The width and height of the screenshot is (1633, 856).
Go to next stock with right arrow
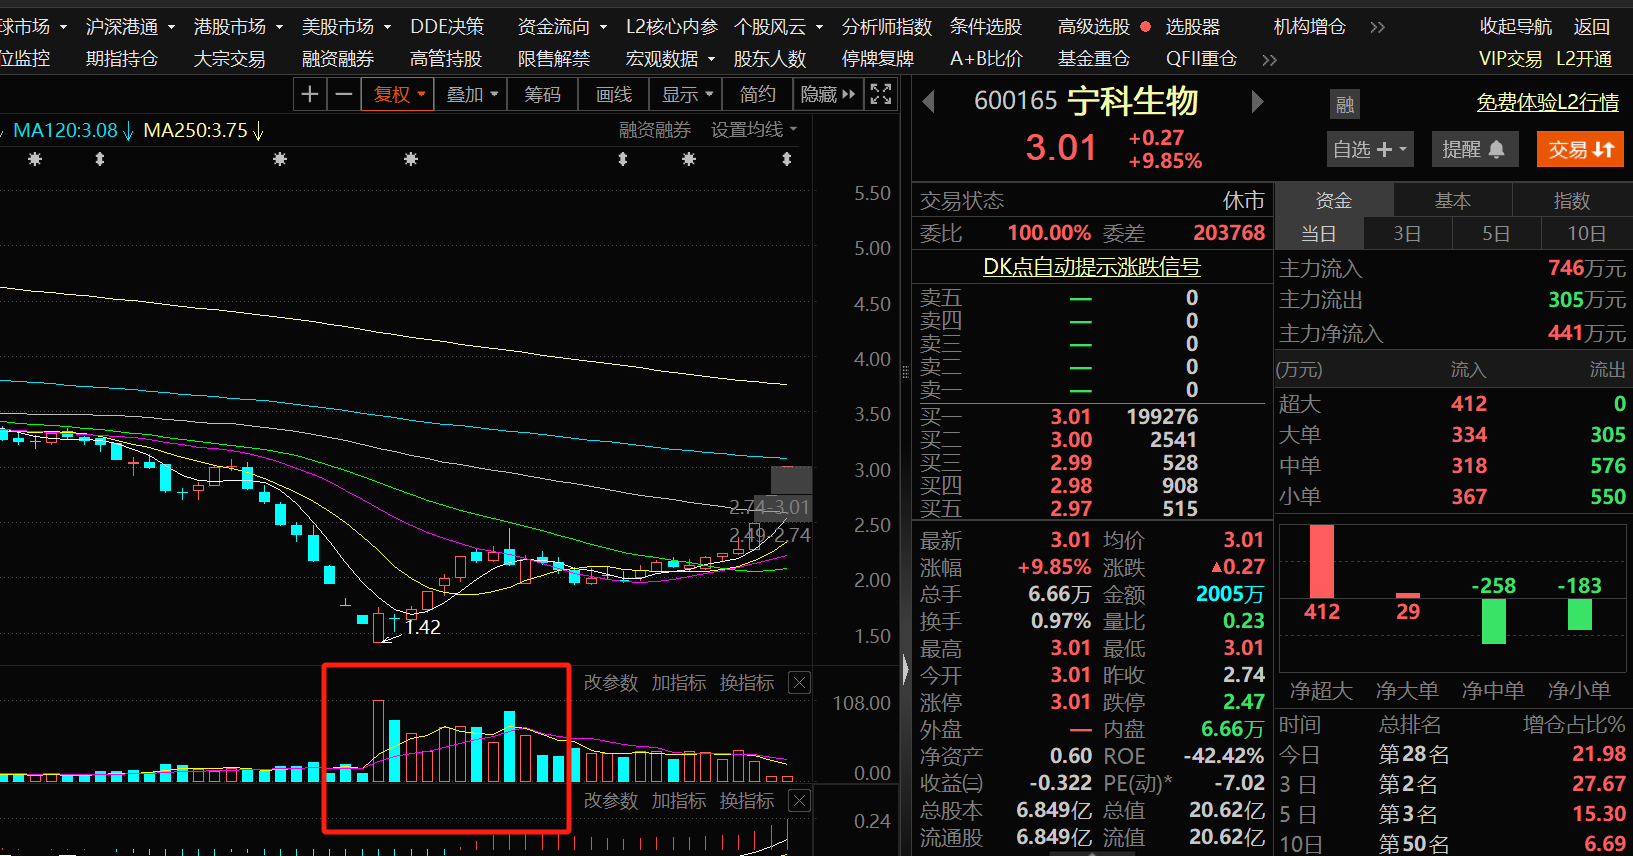tap(1257, 102)
